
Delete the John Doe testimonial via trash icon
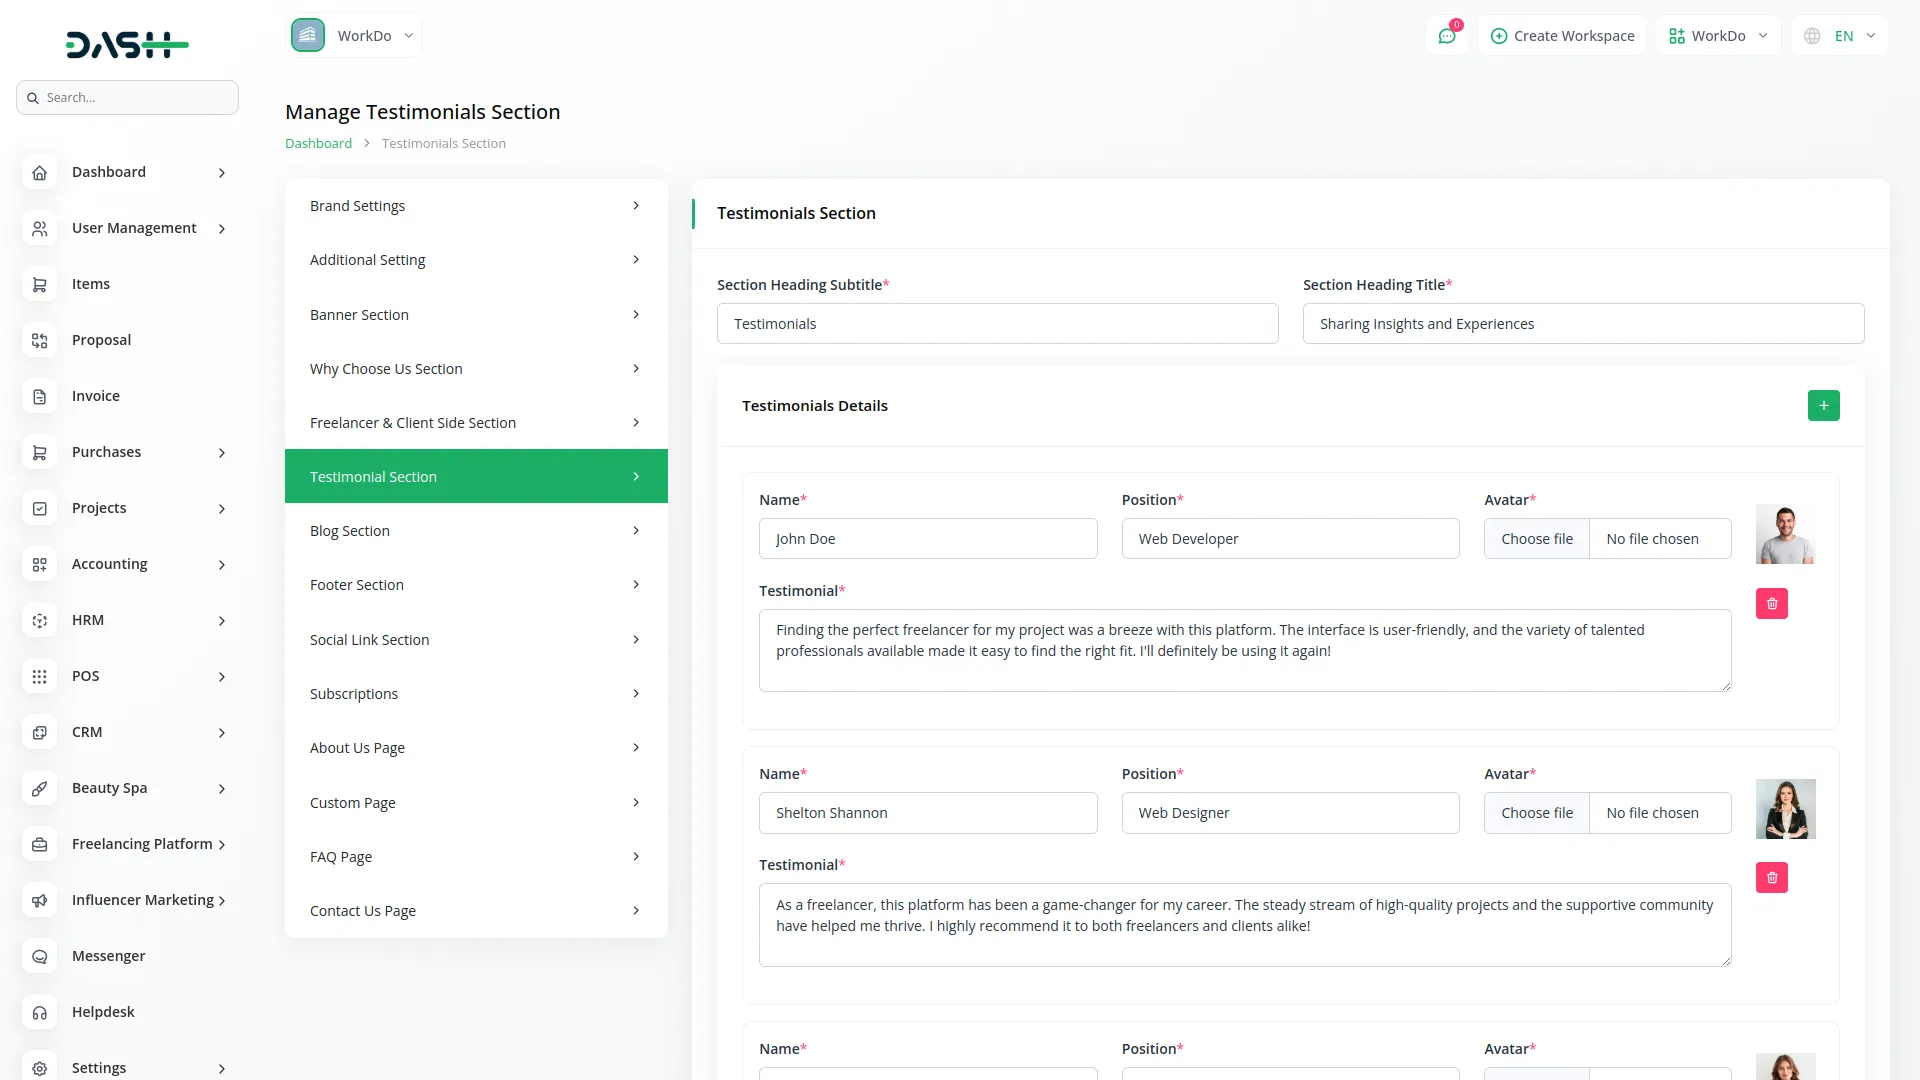(1771, 603)
